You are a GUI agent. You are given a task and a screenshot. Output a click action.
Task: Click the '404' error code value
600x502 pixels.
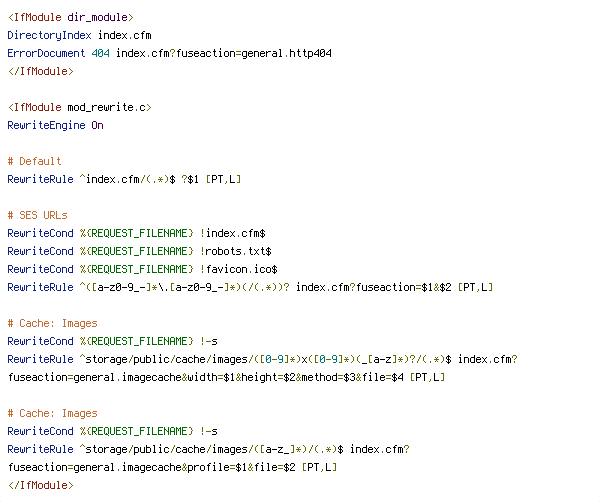coord(101,53)
